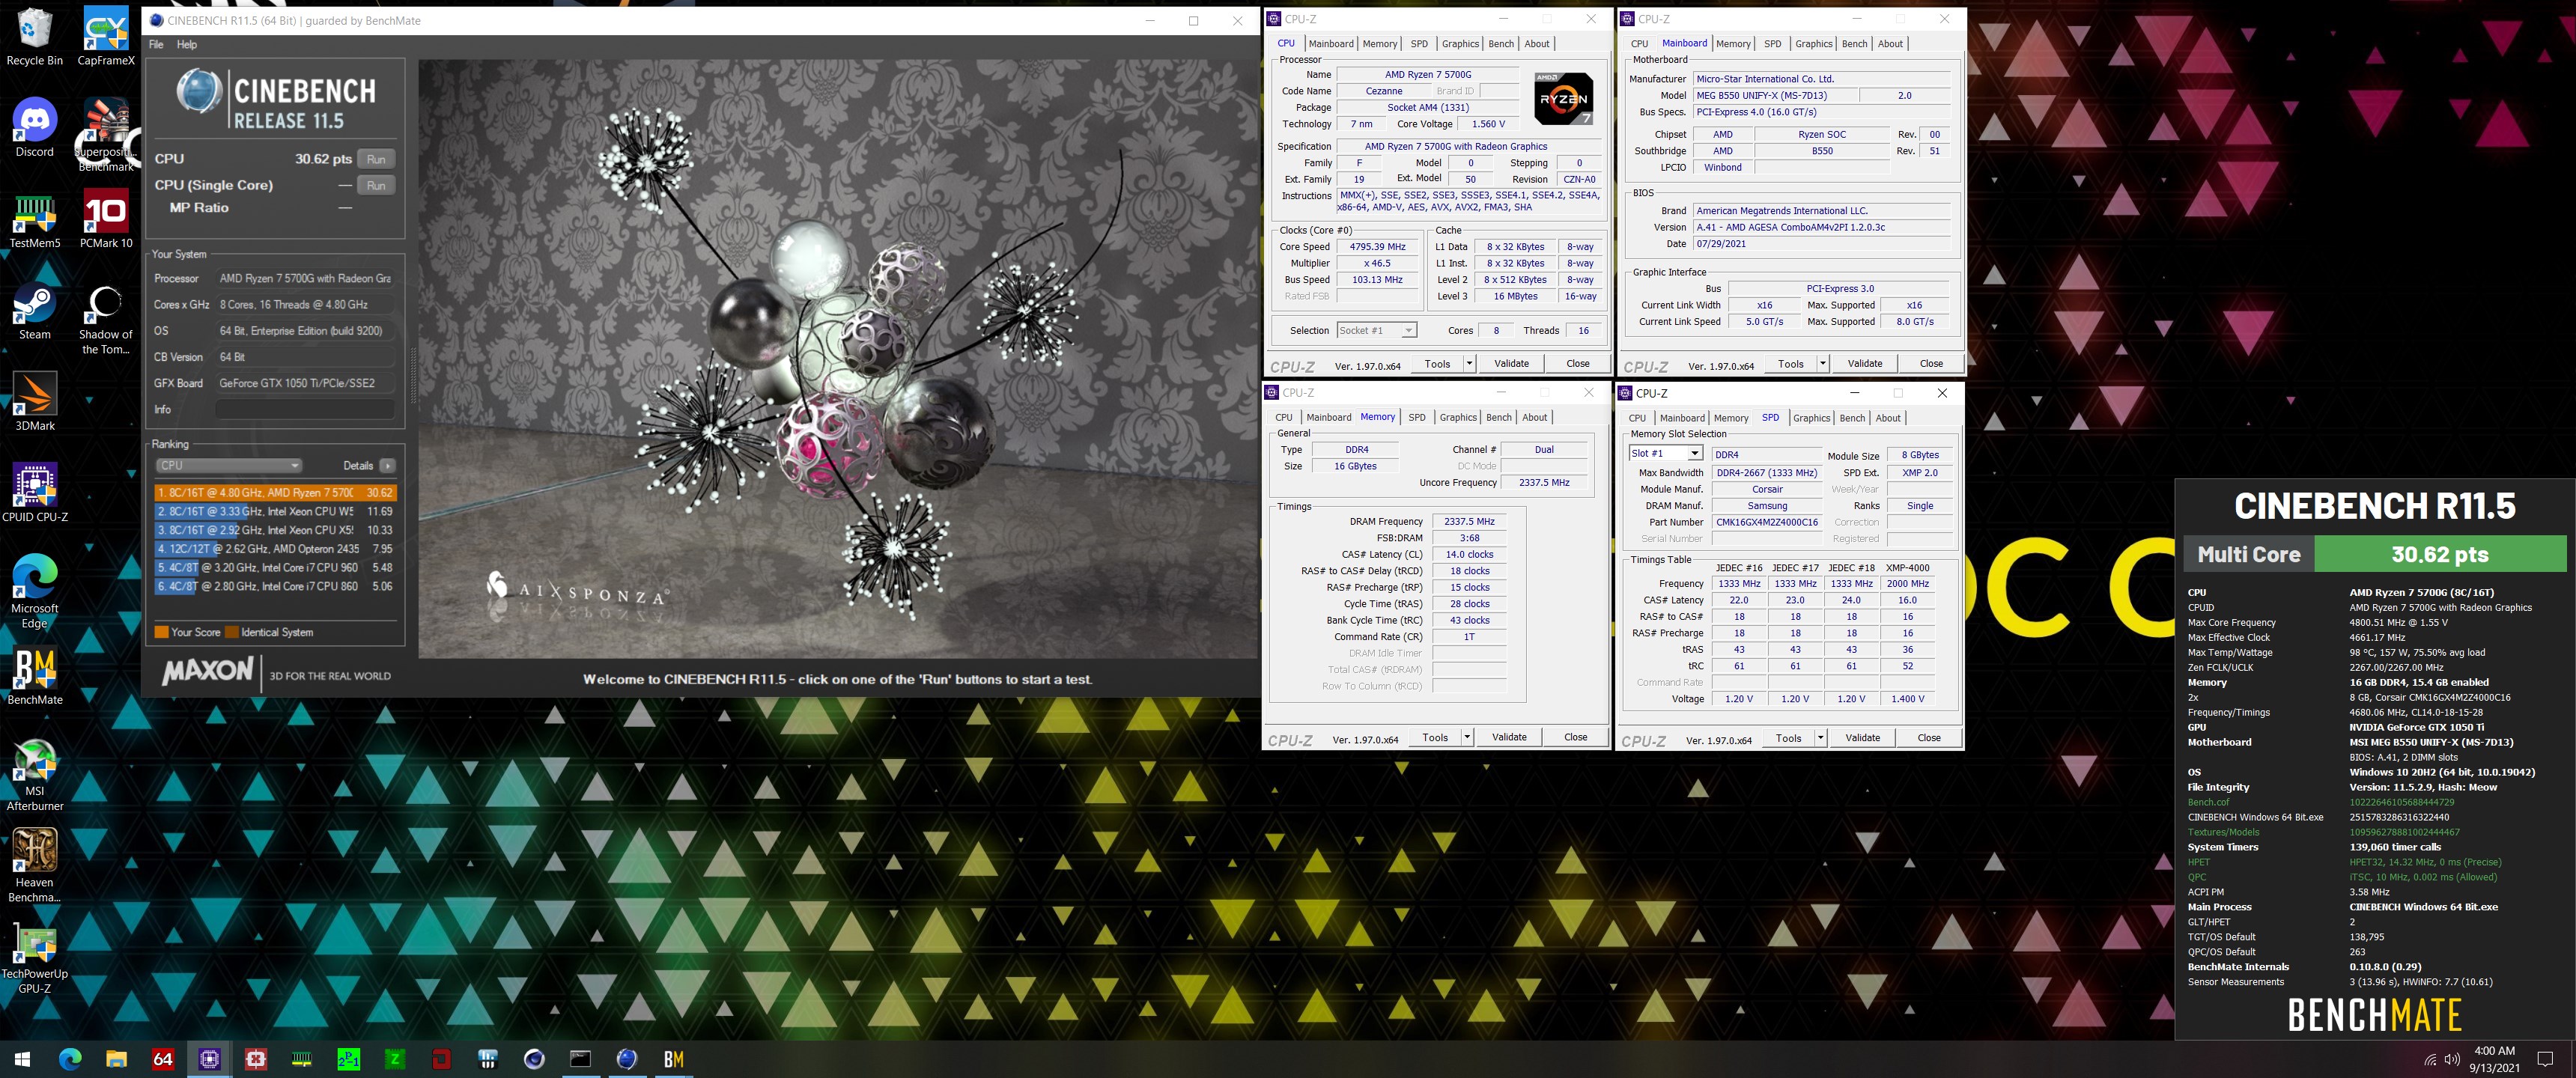Open the Windows Start menu
The height and width of the screenshot is (1078, 2576).
pyautogui.click(x=22, y=1059)
